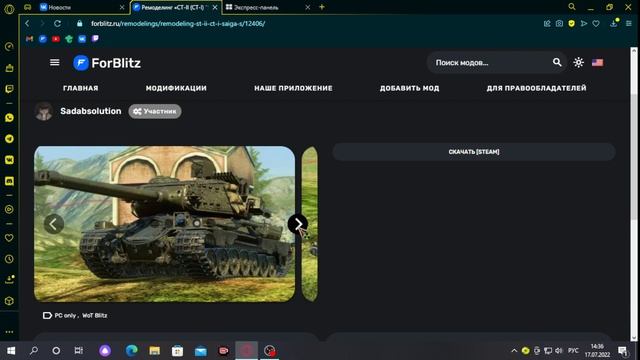Click the ForBlitz logo
640x360 pixels.
[107, 63]
